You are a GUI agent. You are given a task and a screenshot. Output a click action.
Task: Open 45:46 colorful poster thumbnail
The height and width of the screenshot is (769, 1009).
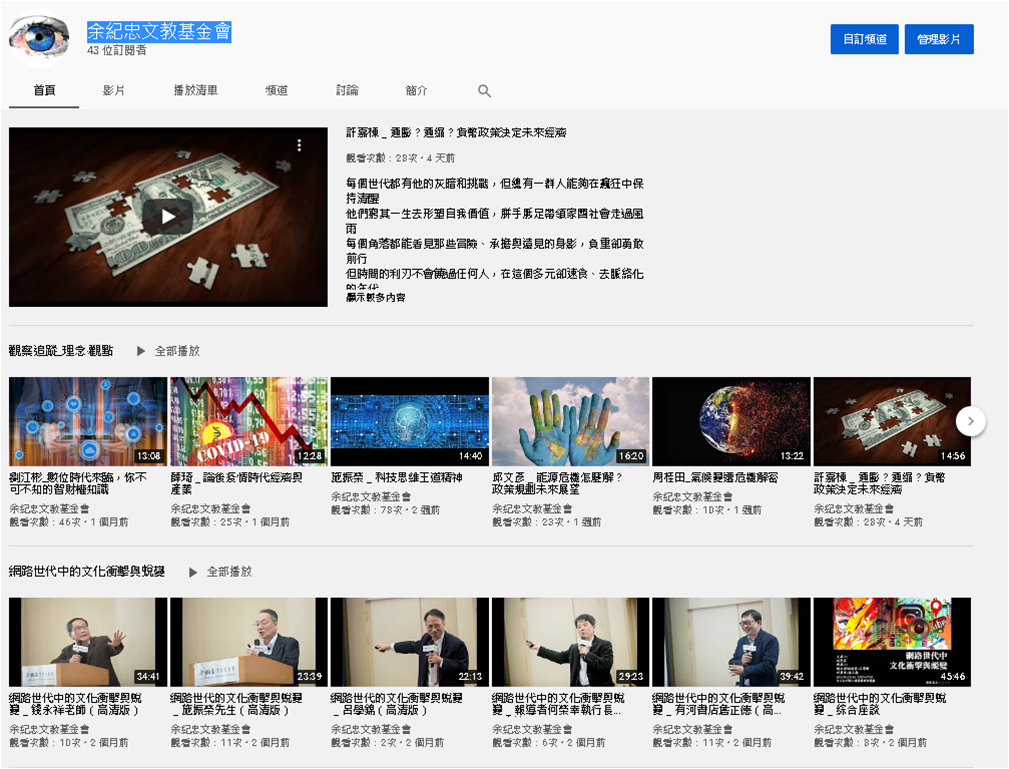coord(893,642)
